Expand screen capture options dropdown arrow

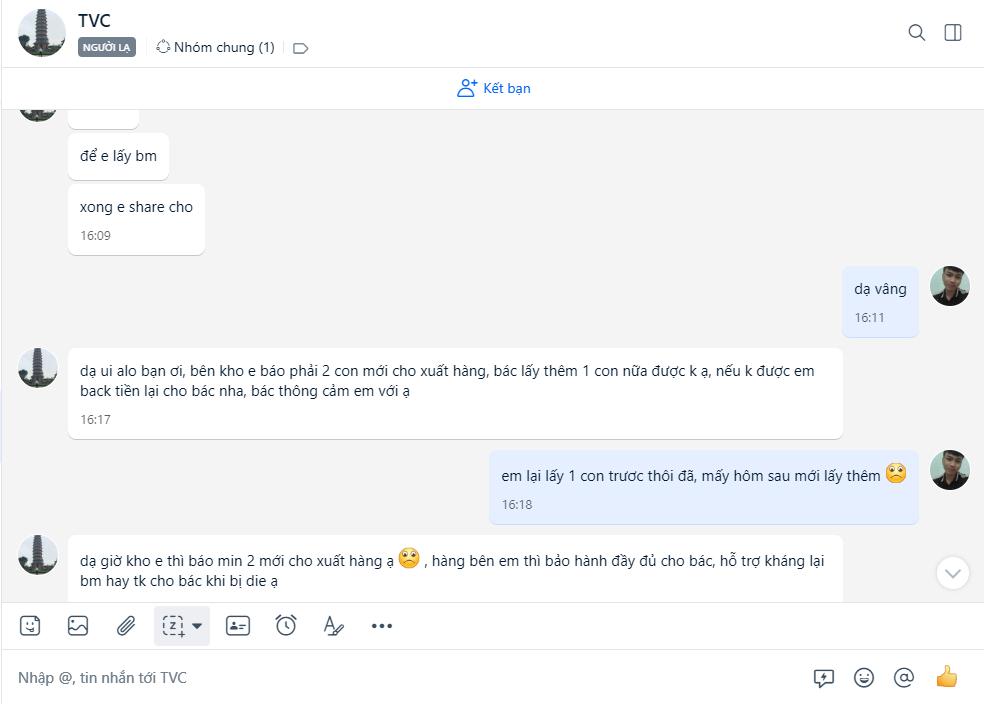click(197, 626)
